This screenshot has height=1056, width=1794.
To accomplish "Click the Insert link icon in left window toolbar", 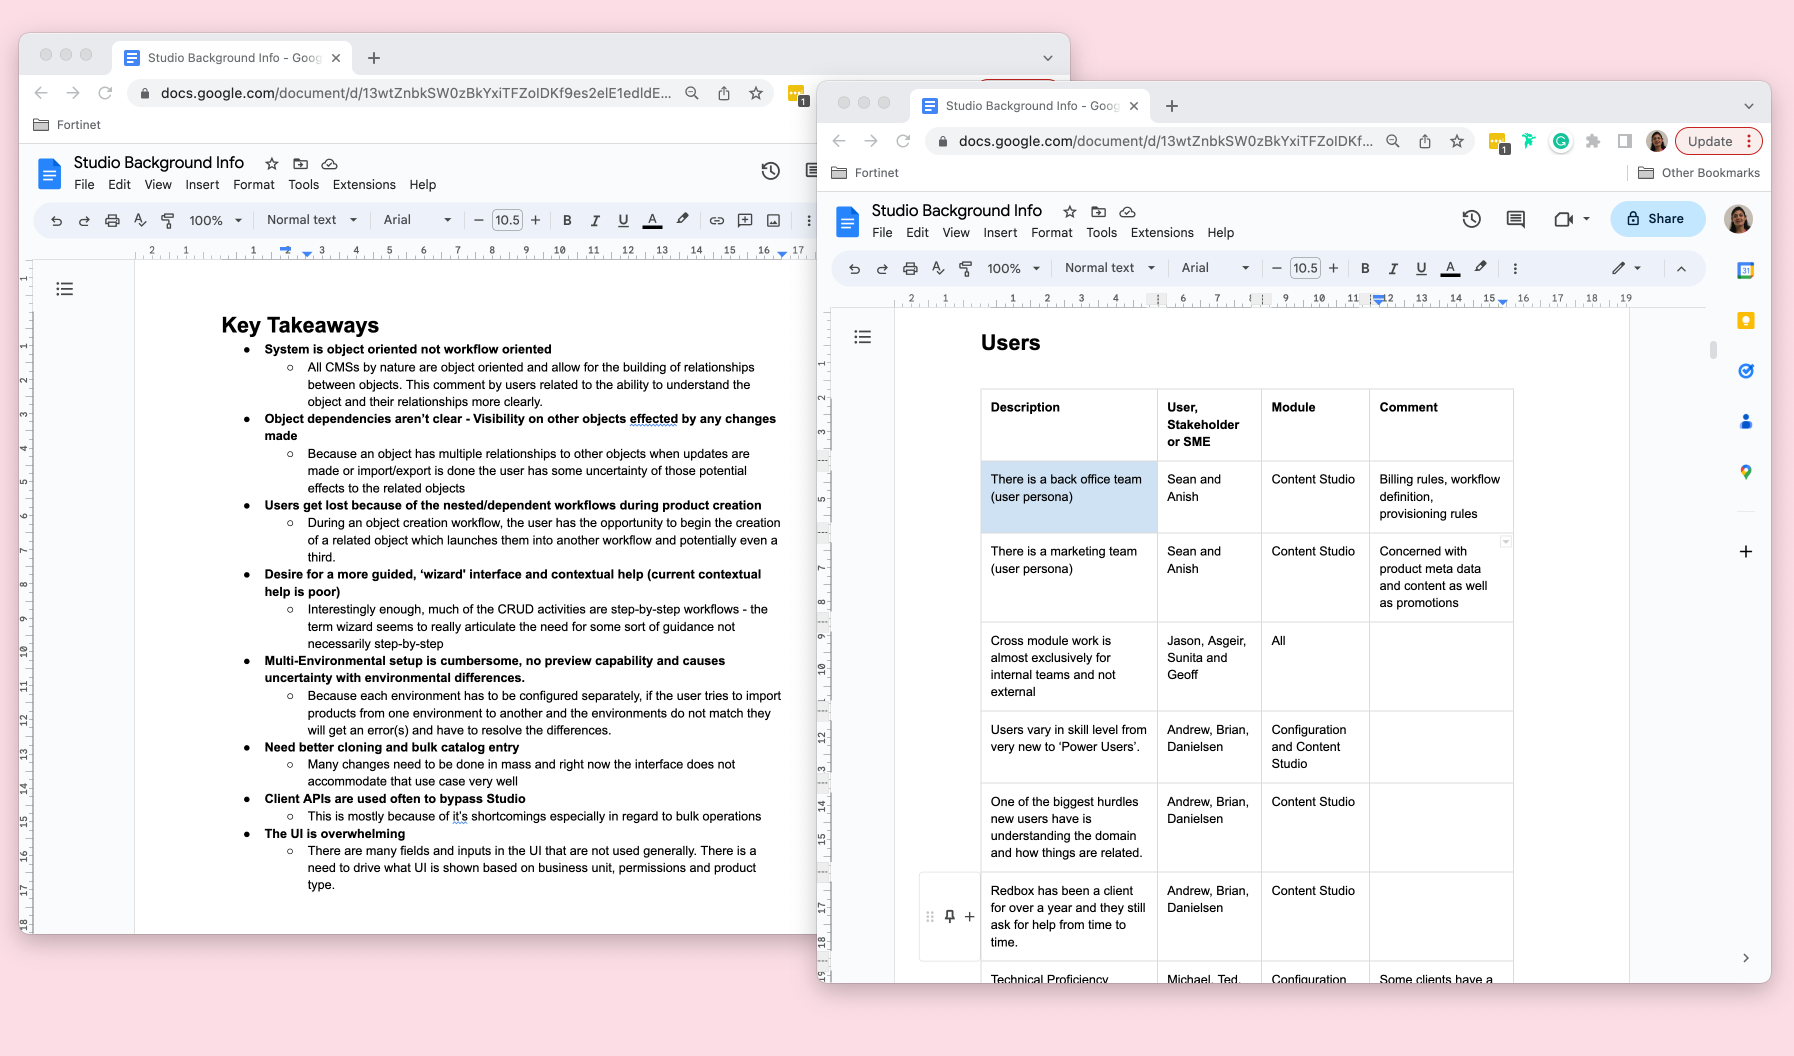I will (717, 220).
